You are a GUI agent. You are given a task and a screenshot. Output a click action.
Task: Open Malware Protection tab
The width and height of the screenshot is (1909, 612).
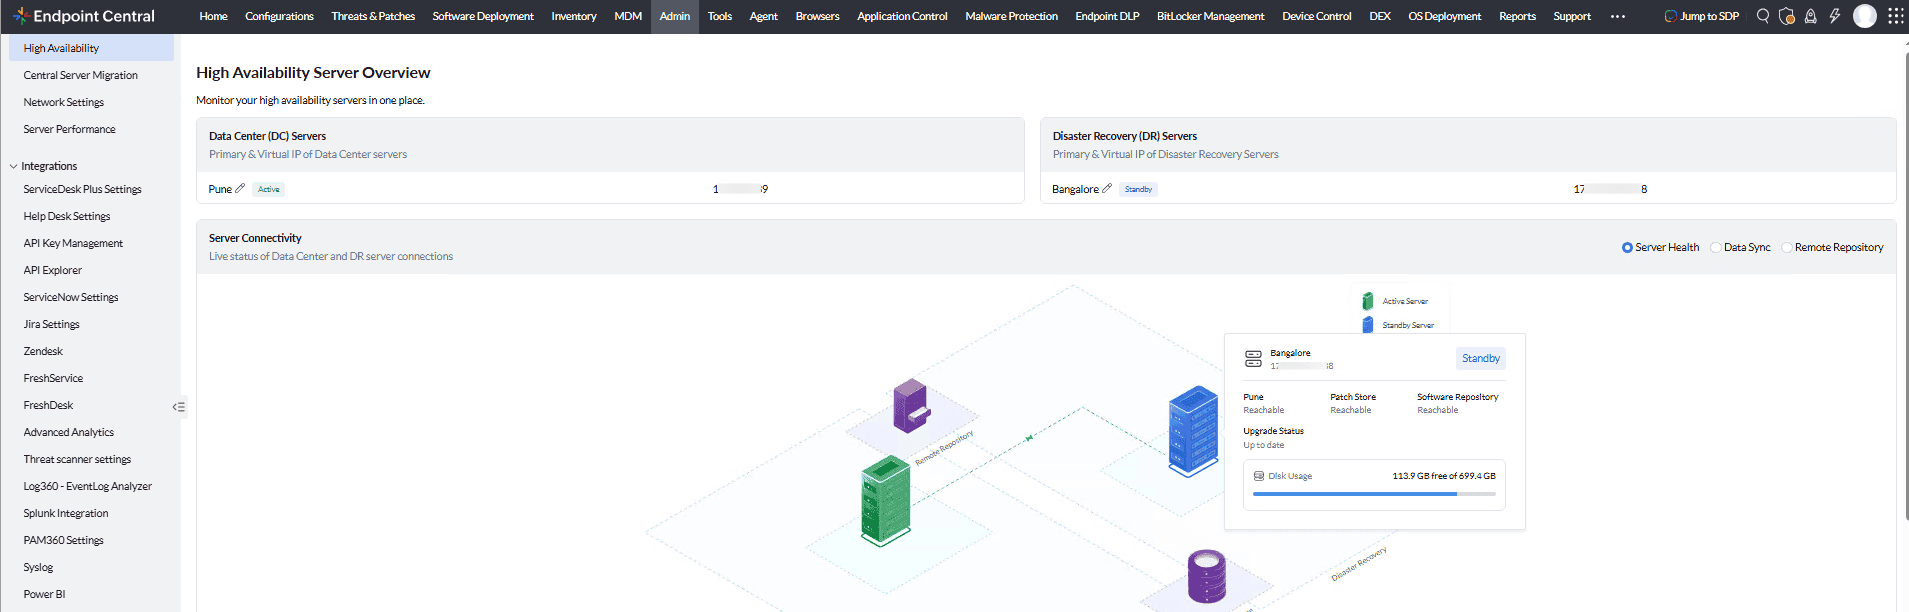[1011, 16]
